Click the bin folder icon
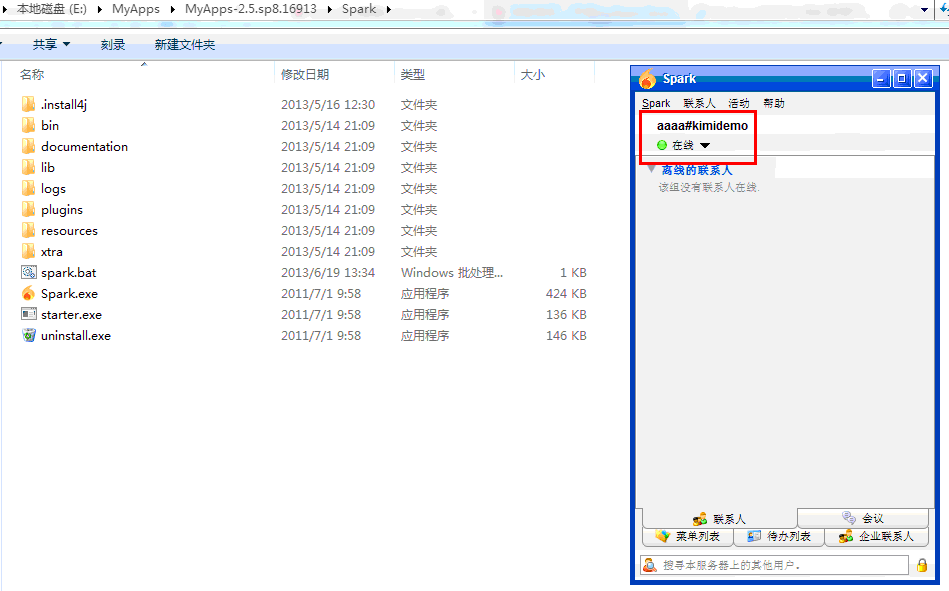Image resolution: width=949 pixels, height=591 pixels. (28, 125)
